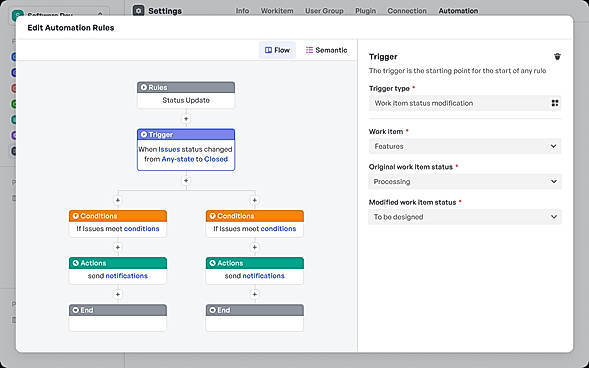Click the Rules node header icon
This screenshot has width=589, height=368.
pos(144,87)
